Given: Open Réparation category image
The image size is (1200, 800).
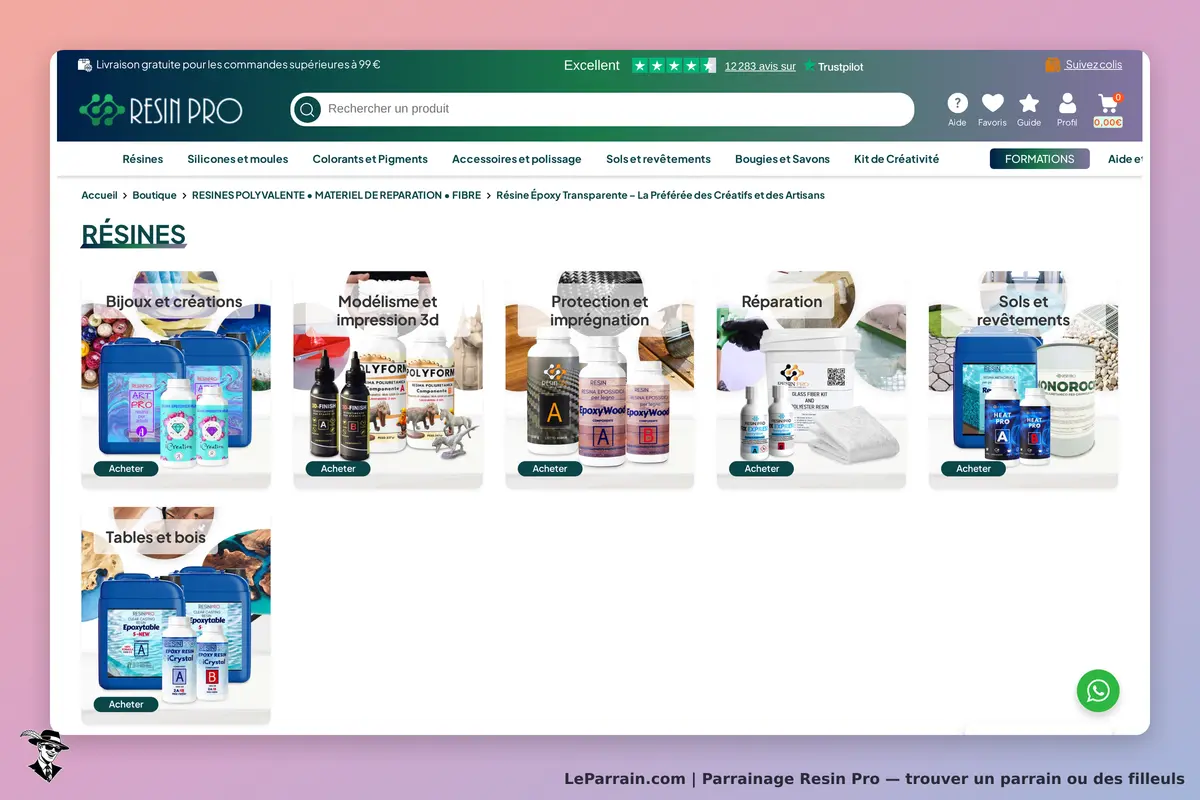Looking at the screenshot, I should [812, 380].
